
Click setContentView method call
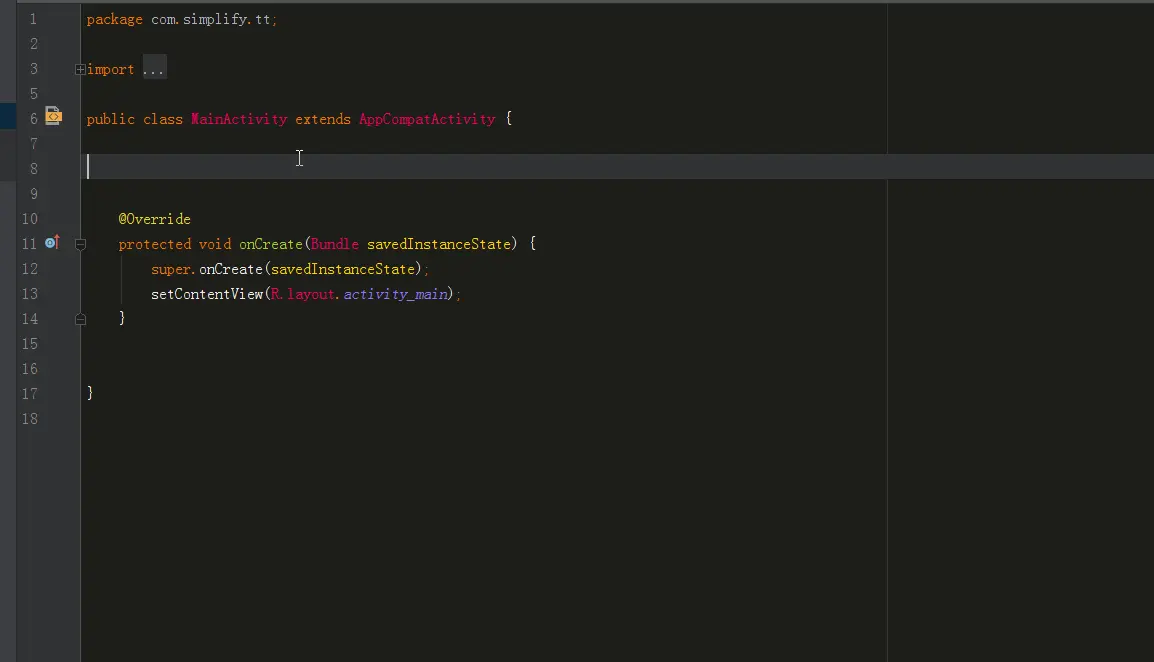point(207,294)
